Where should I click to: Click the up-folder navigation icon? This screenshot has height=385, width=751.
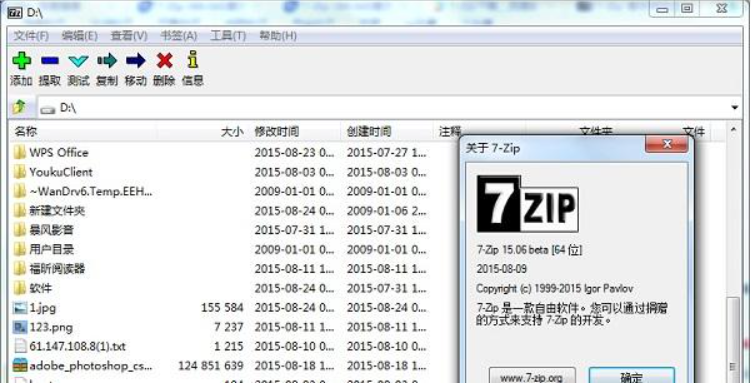19,107
